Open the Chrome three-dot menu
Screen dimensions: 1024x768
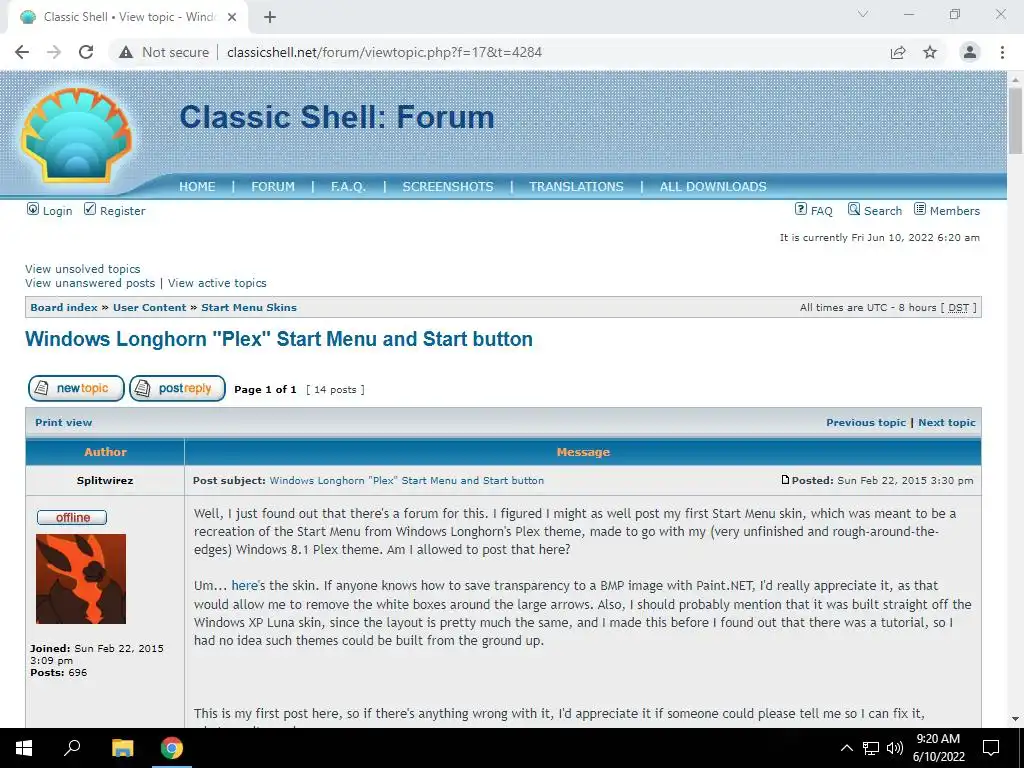tap(1002, 52)
